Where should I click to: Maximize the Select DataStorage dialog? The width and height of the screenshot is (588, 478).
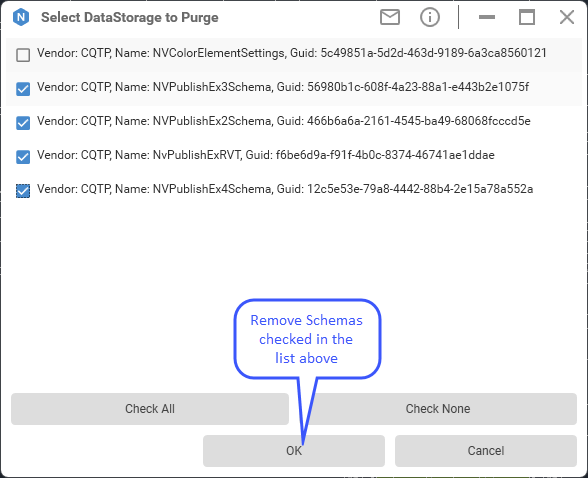[527, 17]
